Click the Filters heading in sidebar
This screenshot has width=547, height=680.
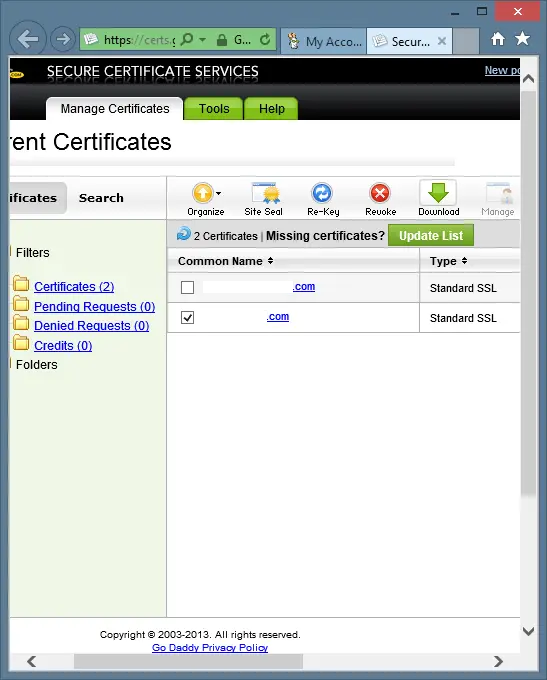pyautogui.click(x=33, y=252)
